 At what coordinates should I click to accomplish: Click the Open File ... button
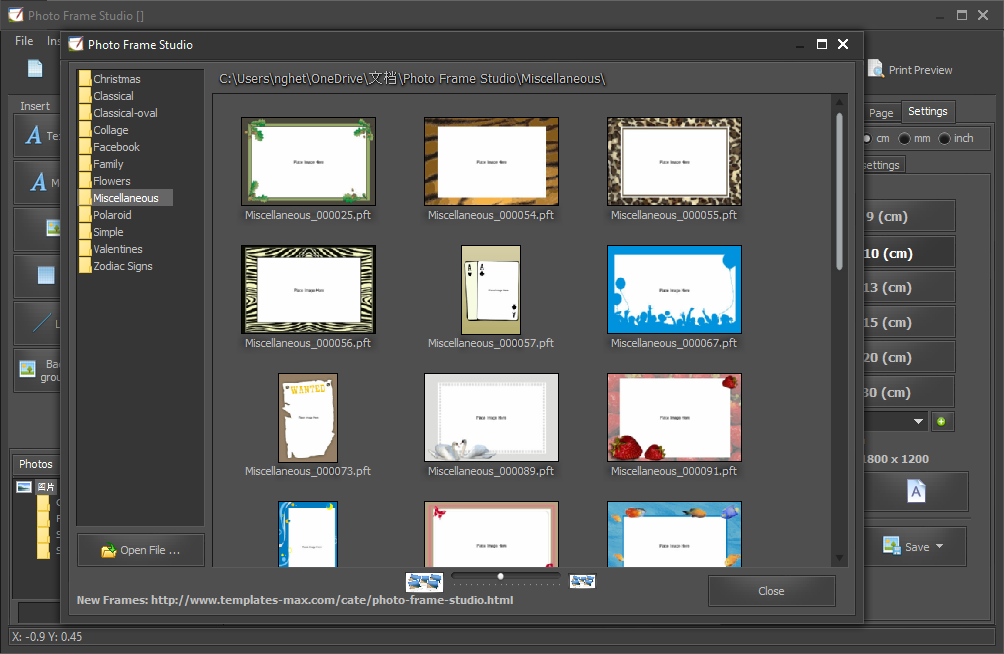tap(141, 550)
